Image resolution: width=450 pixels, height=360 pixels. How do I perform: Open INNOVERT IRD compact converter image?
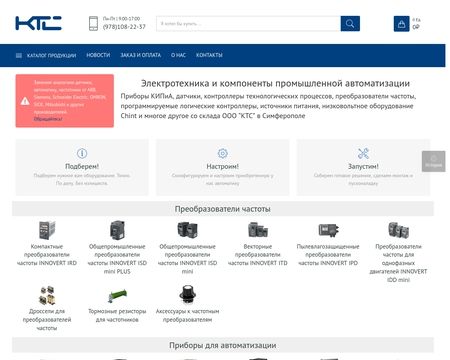point(47,230)
